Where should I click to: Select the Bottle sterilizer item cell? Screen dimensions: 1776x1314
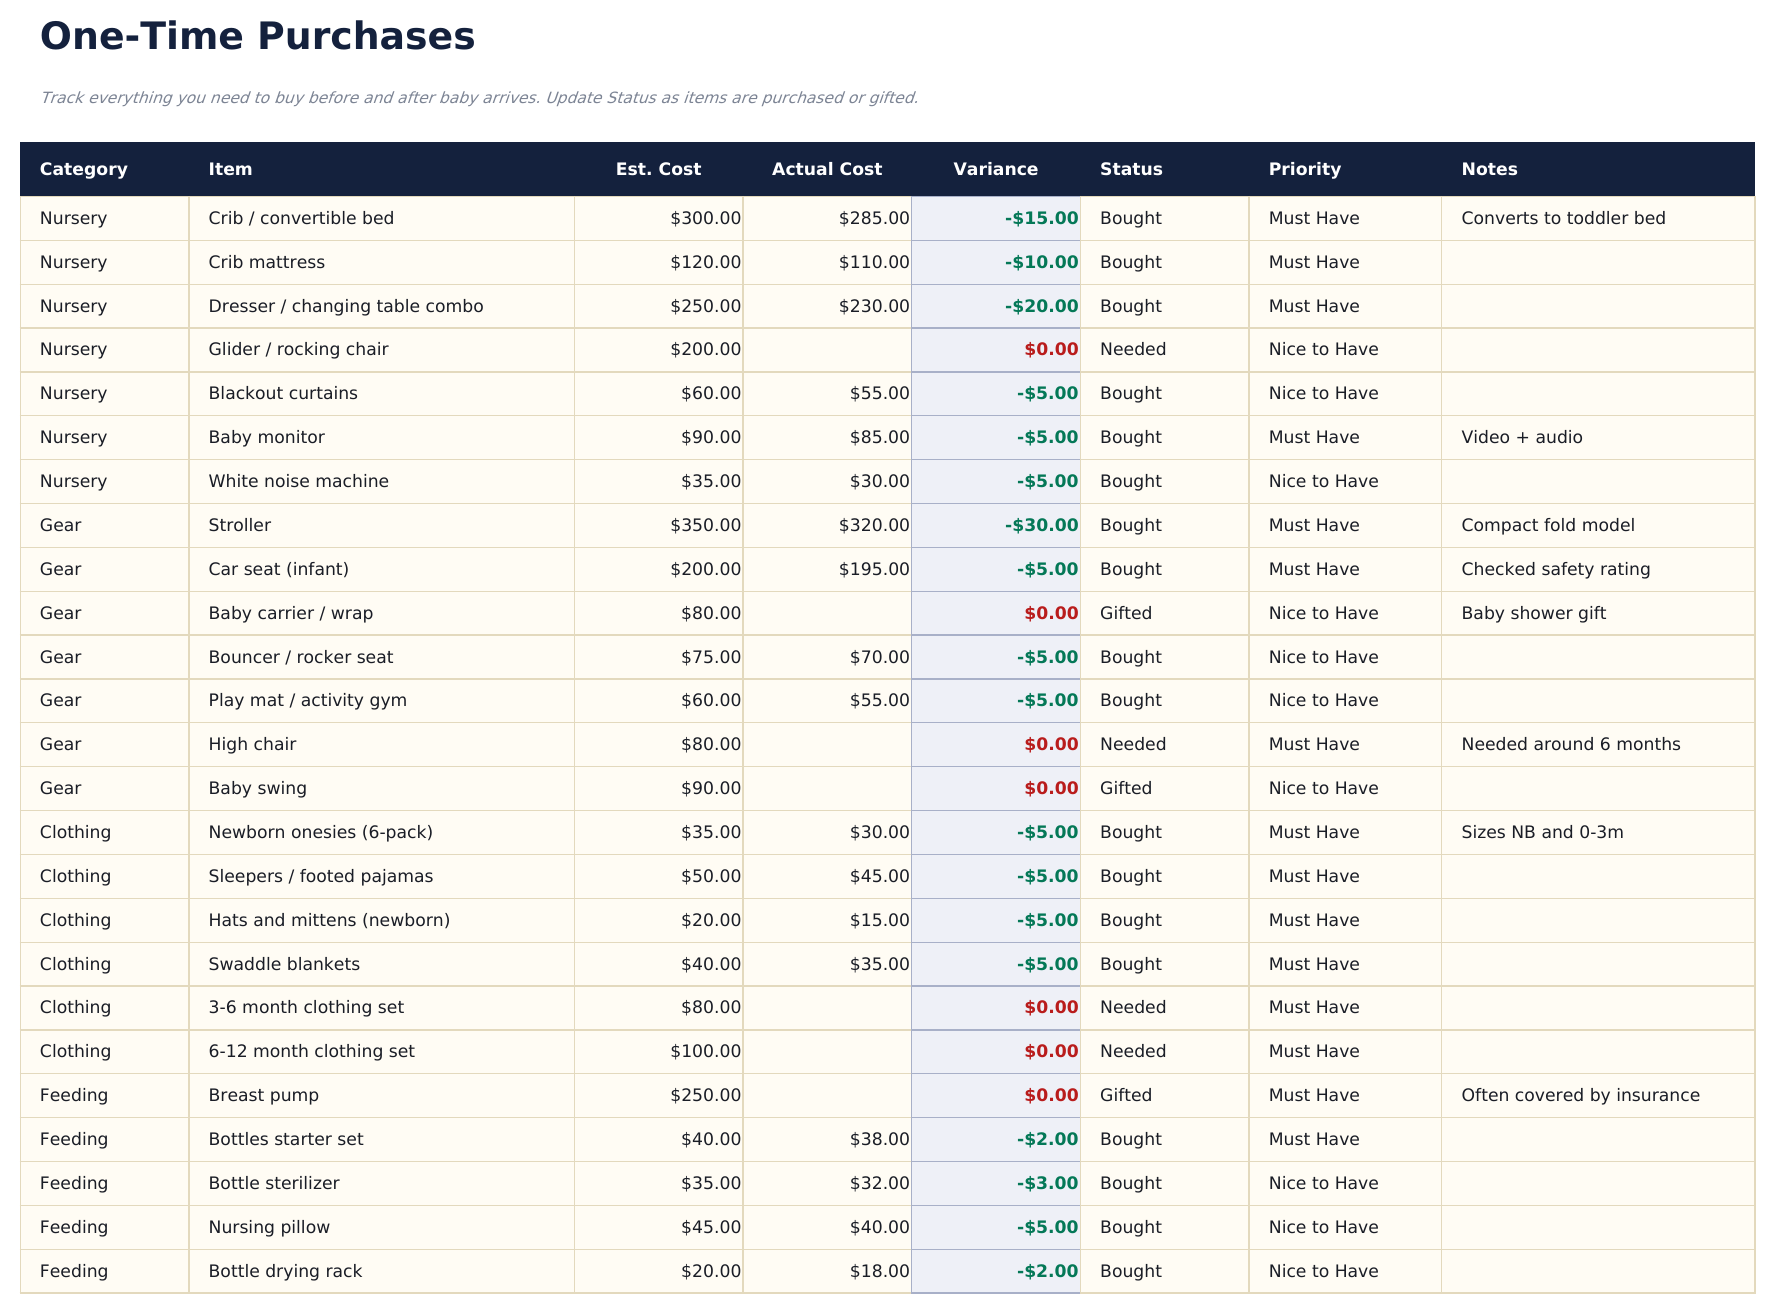point(273,1183)
